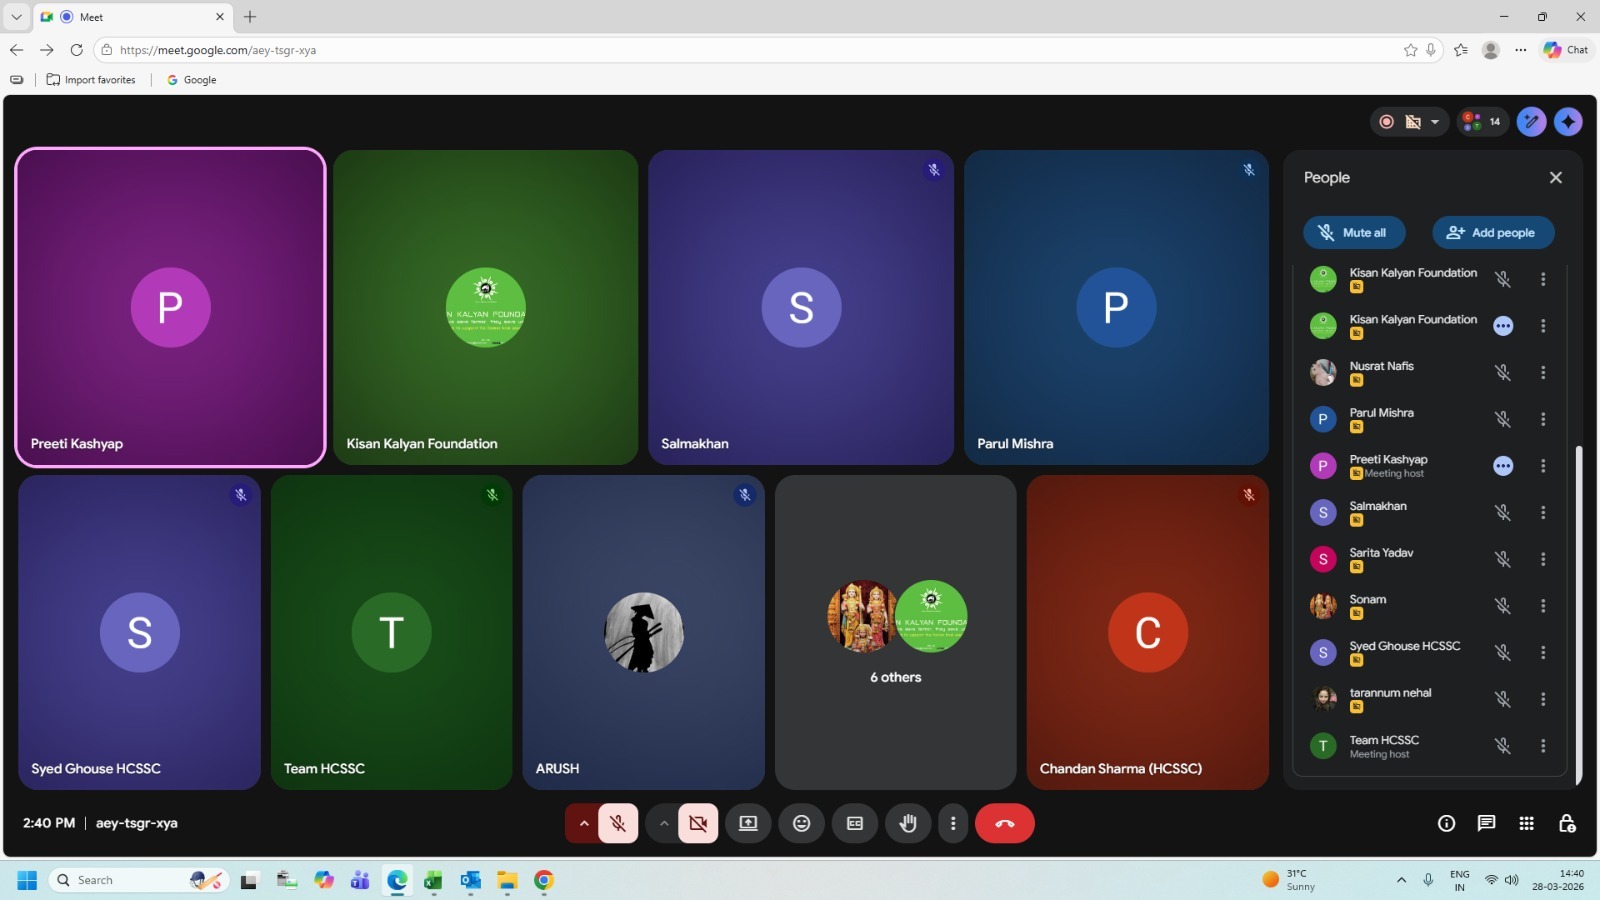Open more actions for Nusrat Nafis

(1543, 373)
